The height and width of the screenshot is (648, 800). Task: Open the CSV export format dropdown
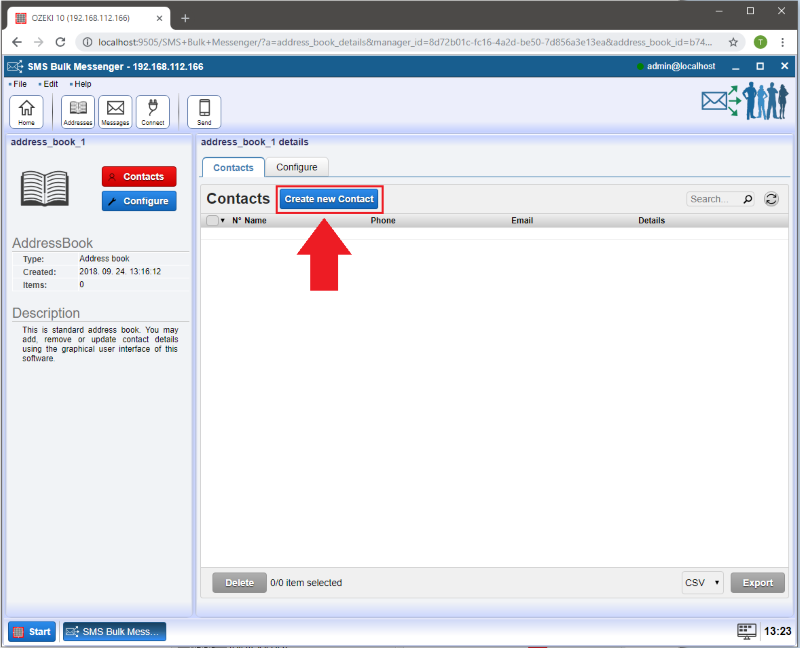[x=702, y=582]
